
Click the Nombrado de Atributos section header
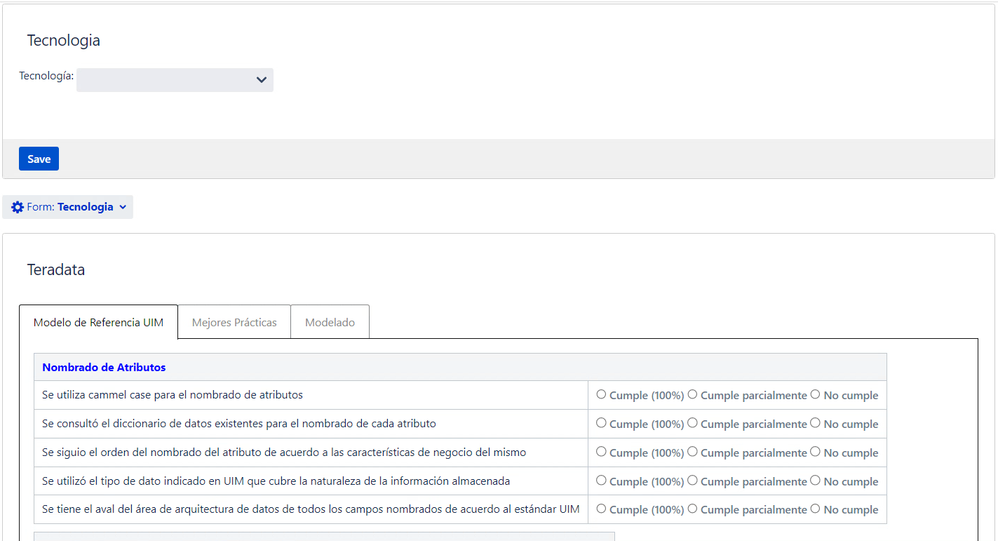coord(104,367)
